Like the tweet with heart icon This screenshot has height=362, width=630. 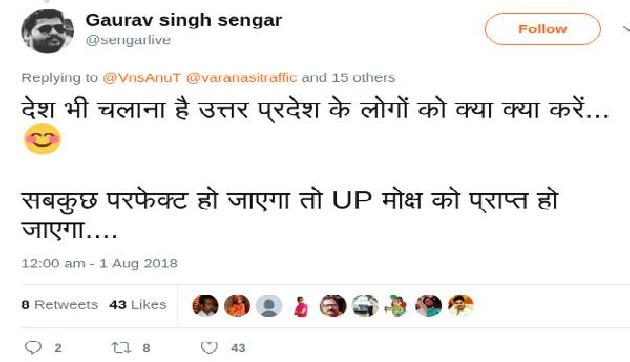209,347
